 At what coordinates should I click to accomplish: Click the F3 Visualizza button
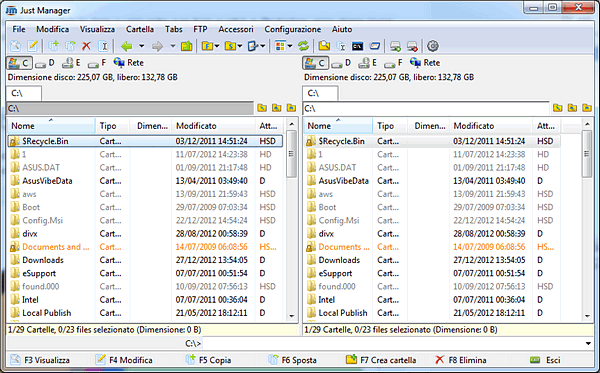point(40,360)
